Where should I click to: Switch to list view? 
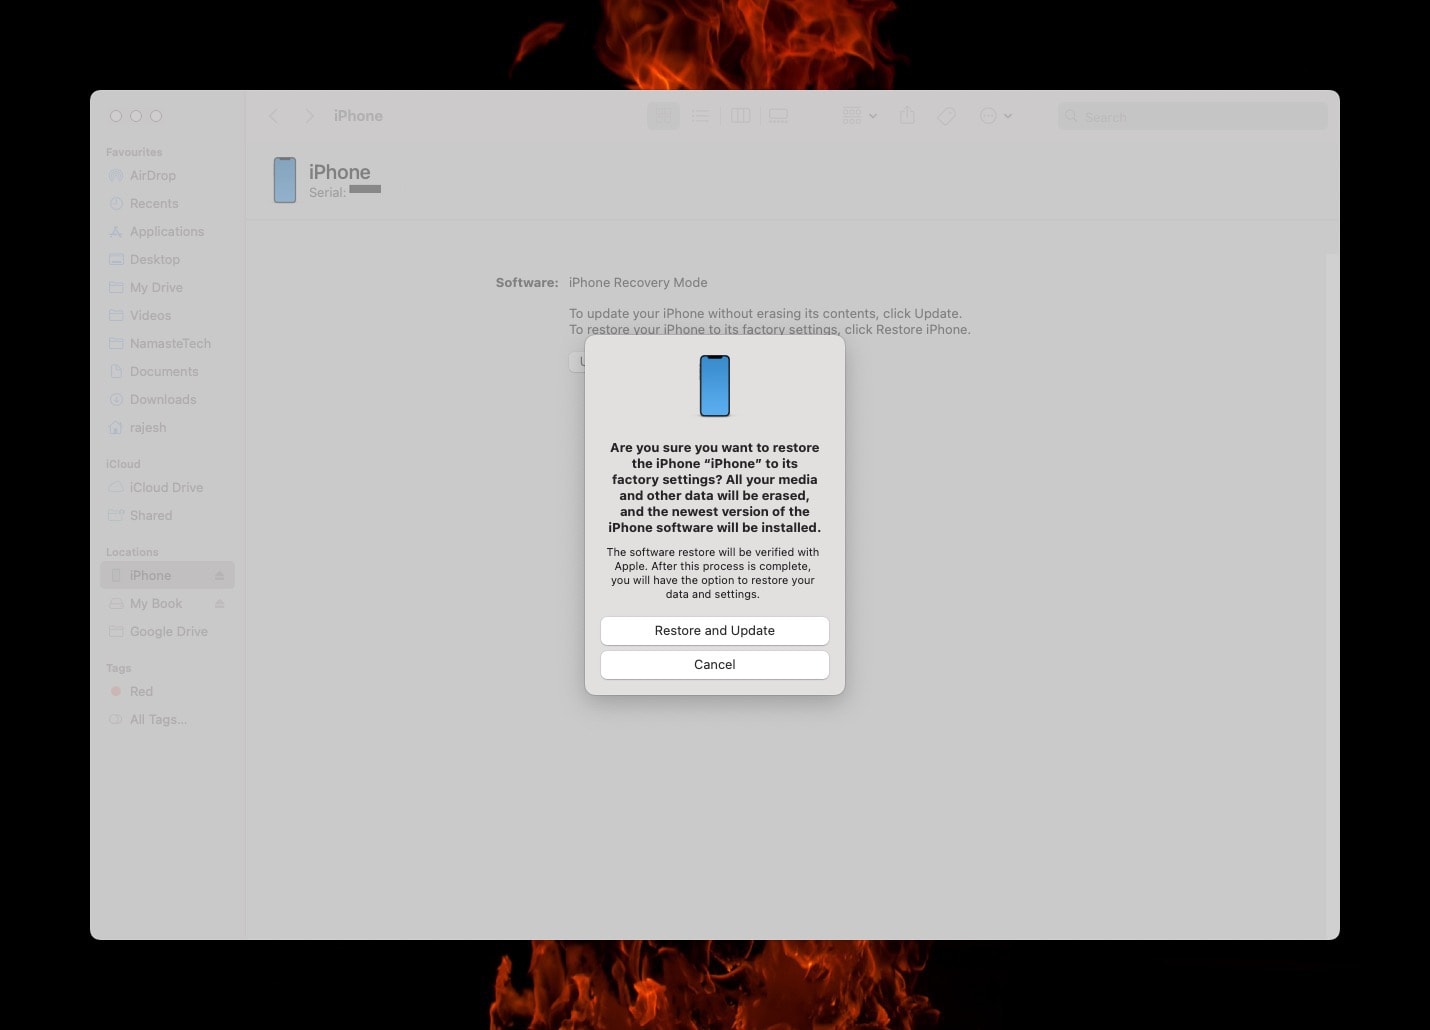tap(700, 116)
